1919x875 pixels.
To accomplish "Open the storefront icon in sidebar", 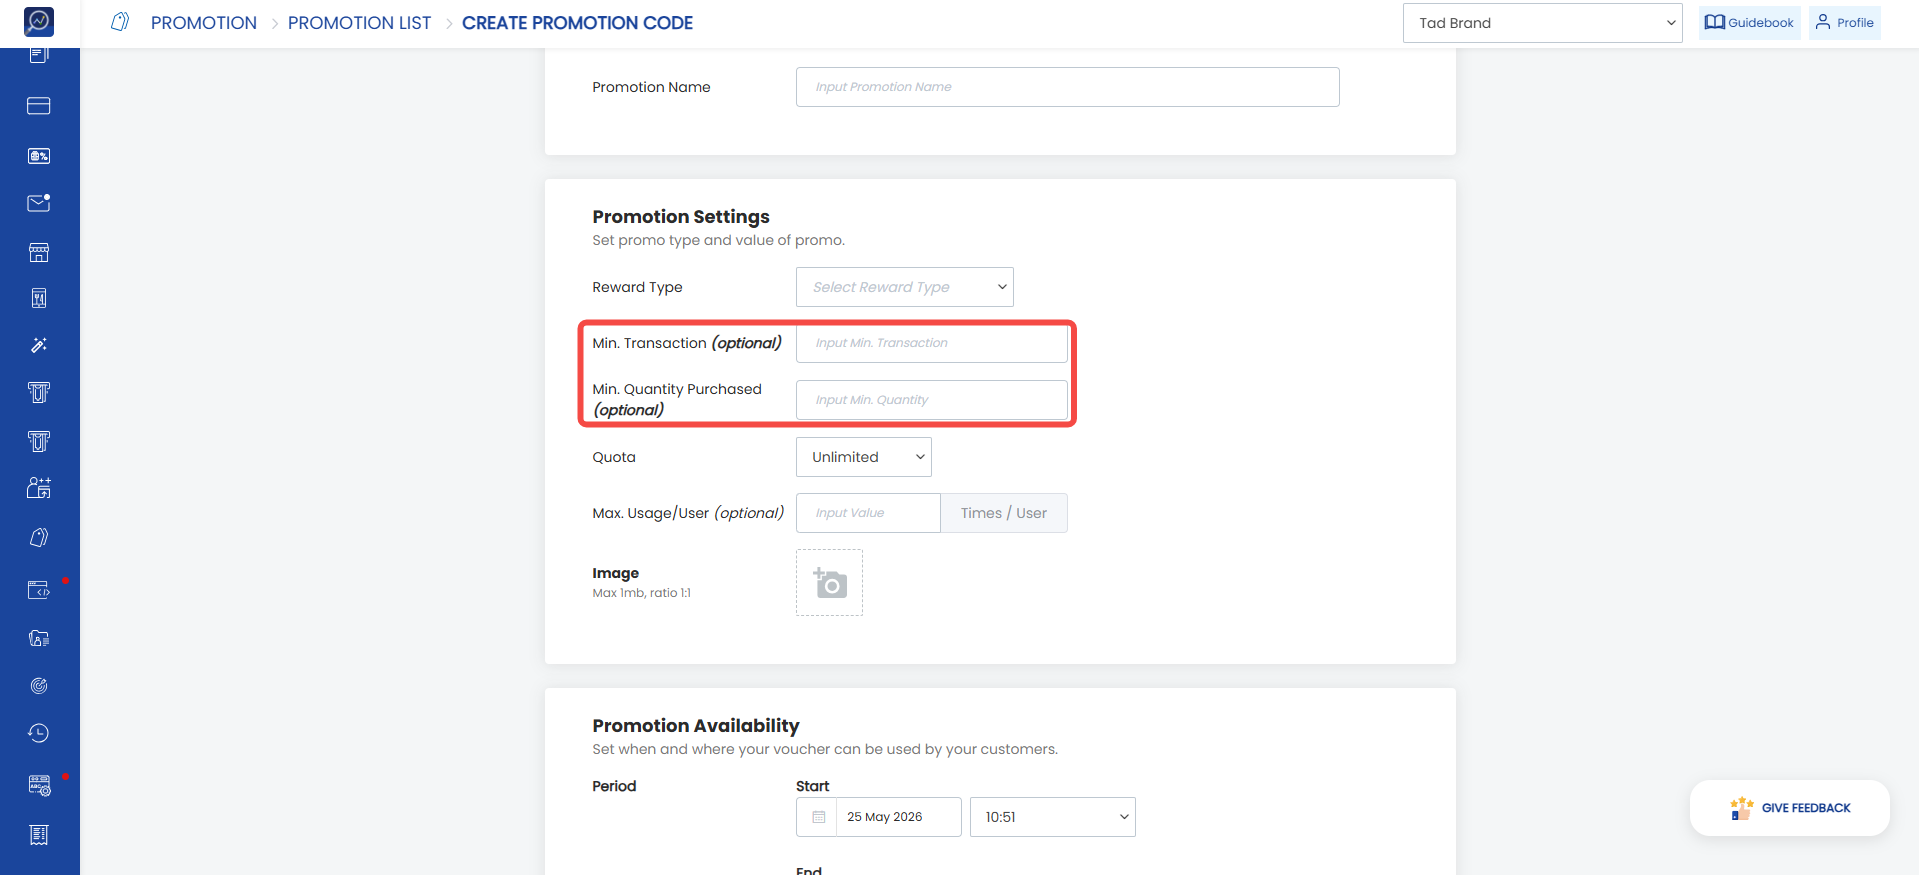I will pos(39,252).
